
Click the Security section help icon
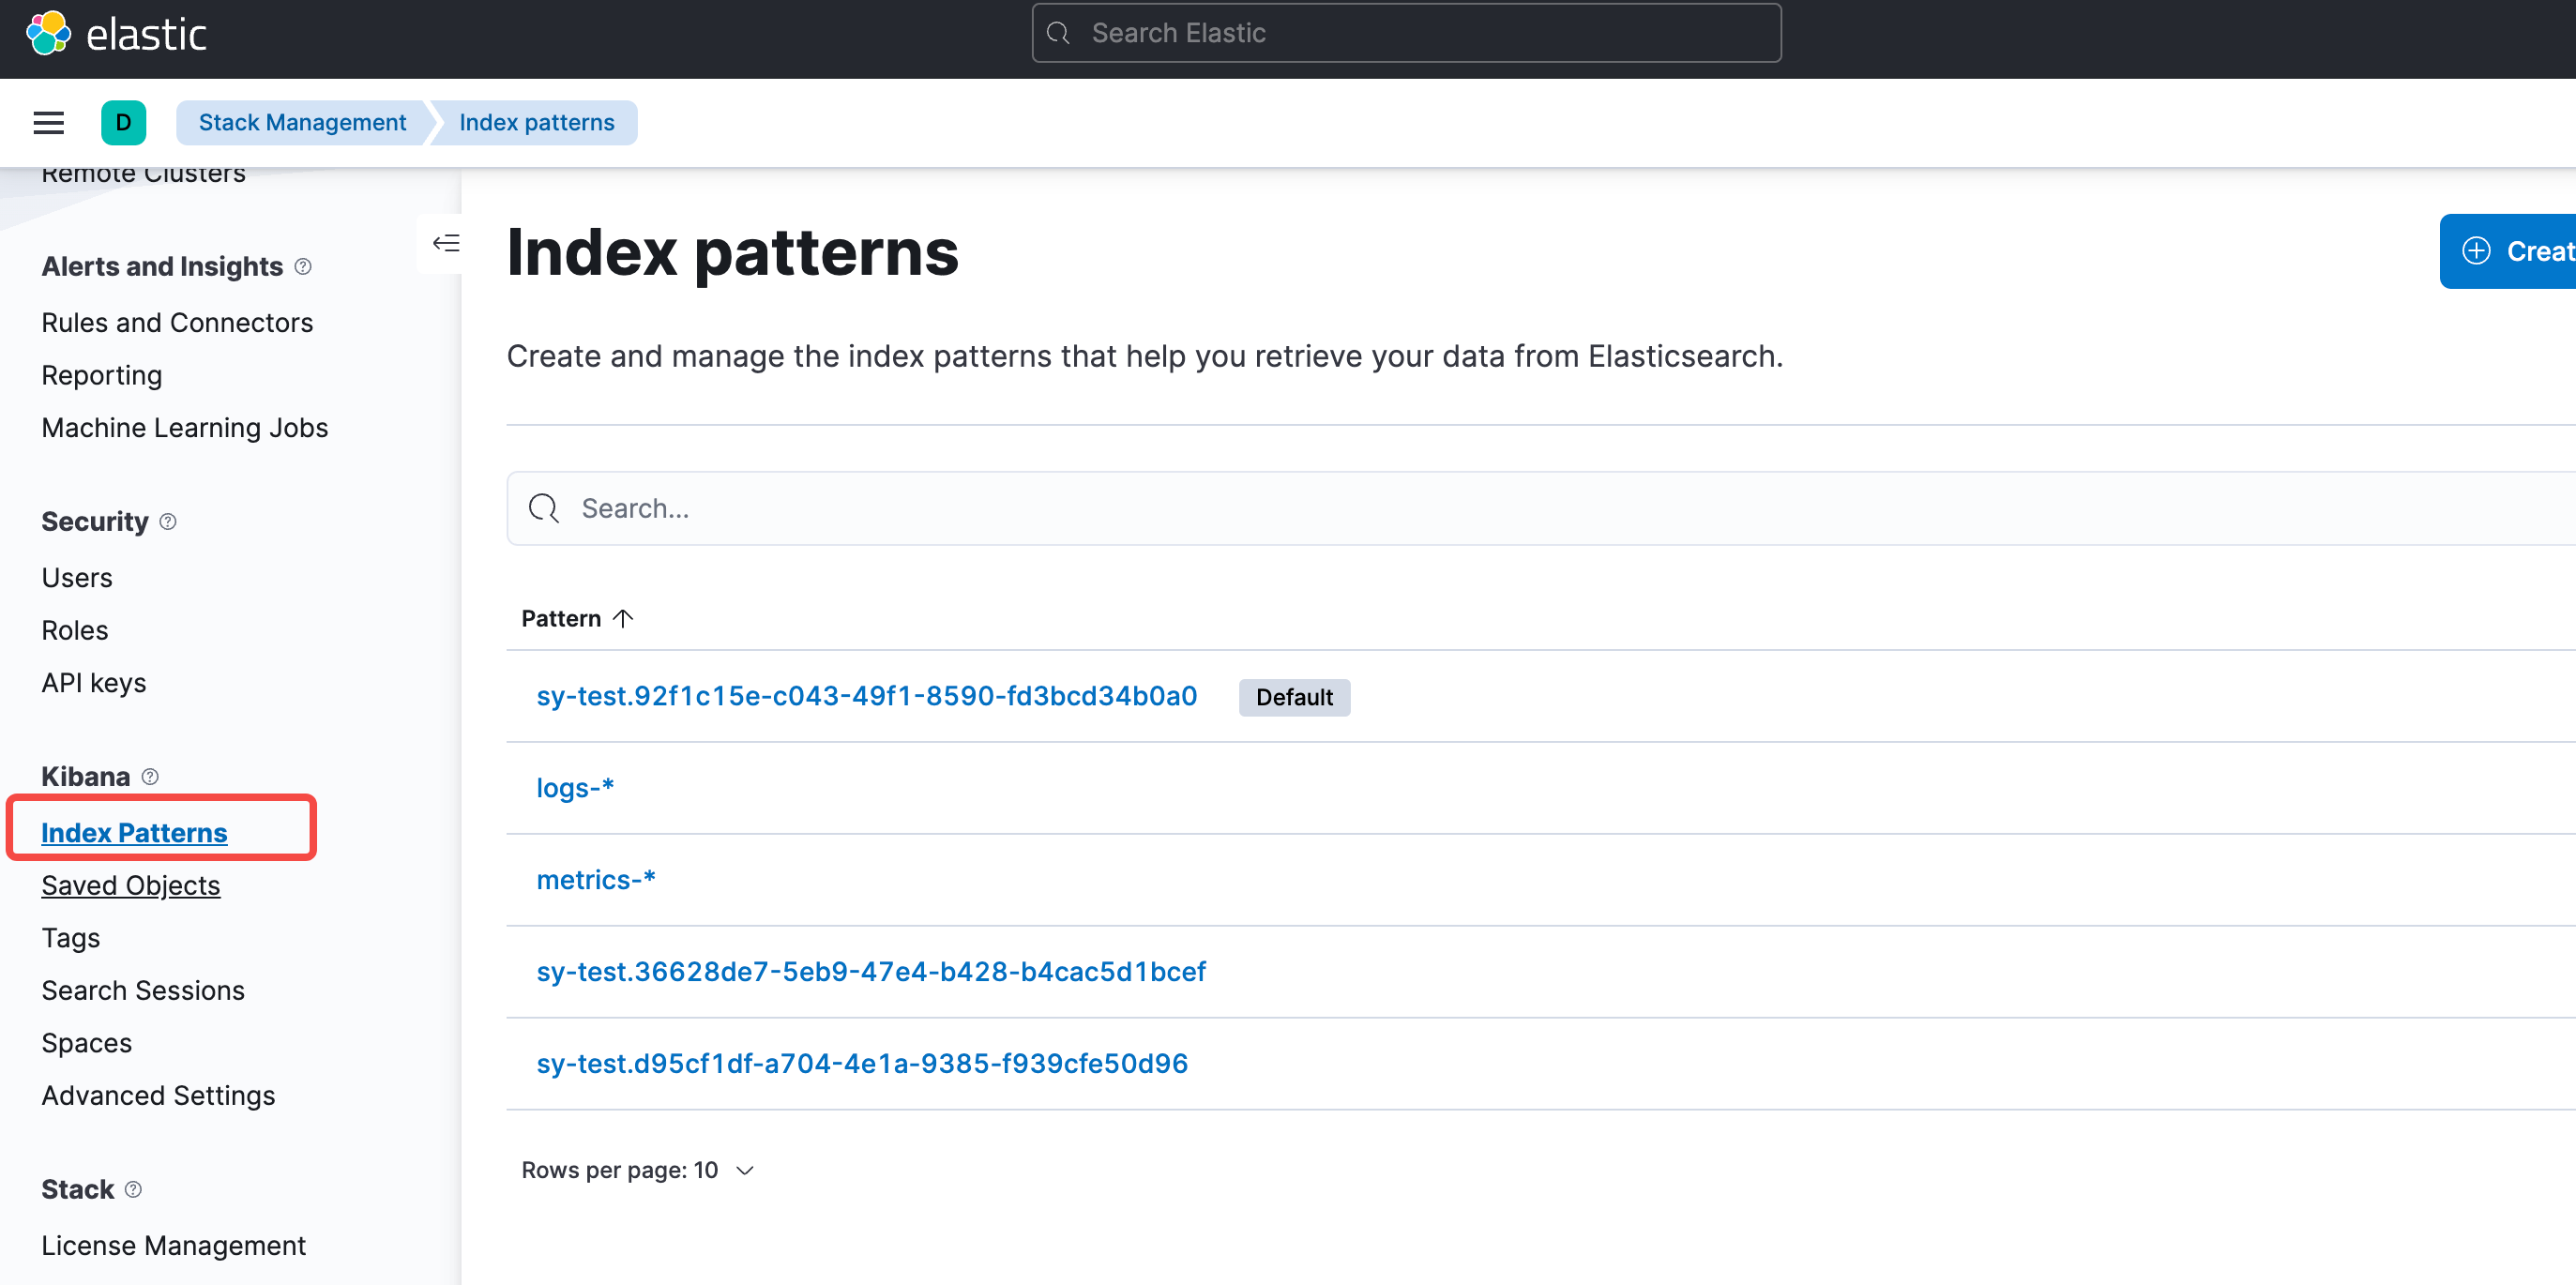(168, 522)
